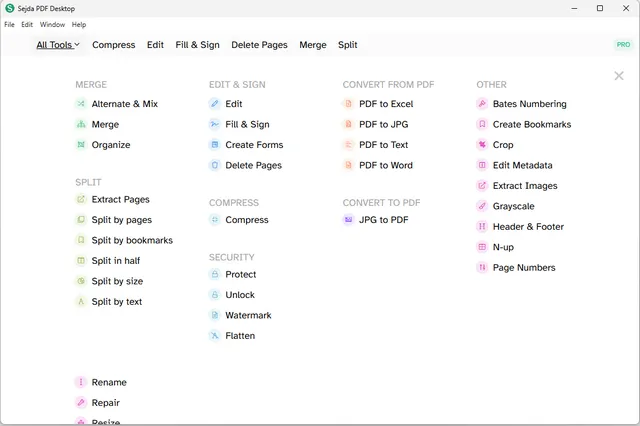Click the Split by size icon
Screen dimensions: 640x426
(81, 281)
